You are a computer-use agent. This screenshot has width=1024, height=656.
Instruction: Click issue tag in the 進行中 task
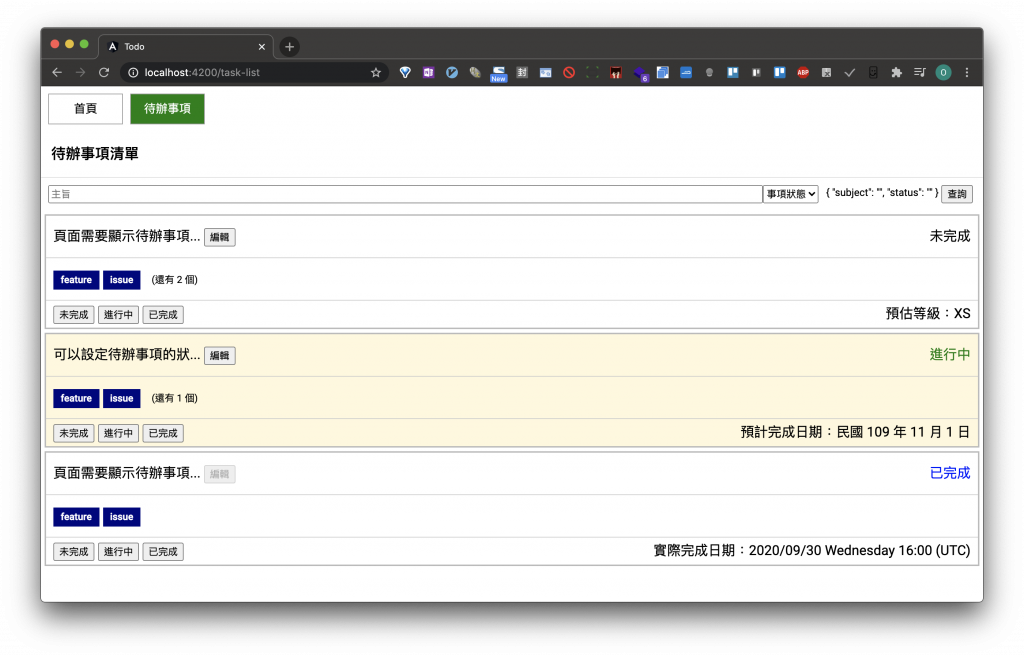tap(121, 398)
